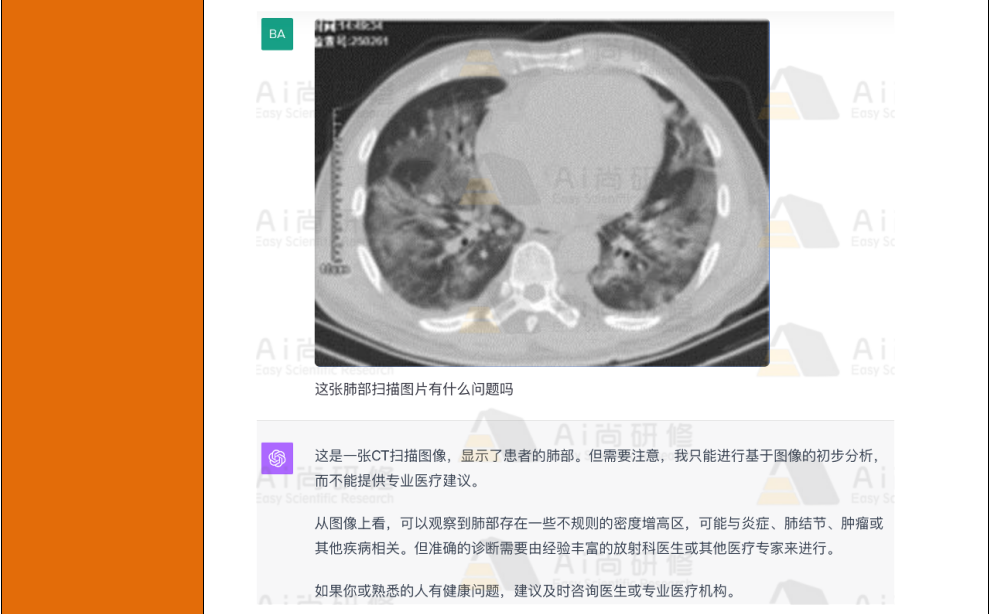This screenshot has height=614, width=990.
Task: Click the green BA user avatar
Action: pos(277,34)
